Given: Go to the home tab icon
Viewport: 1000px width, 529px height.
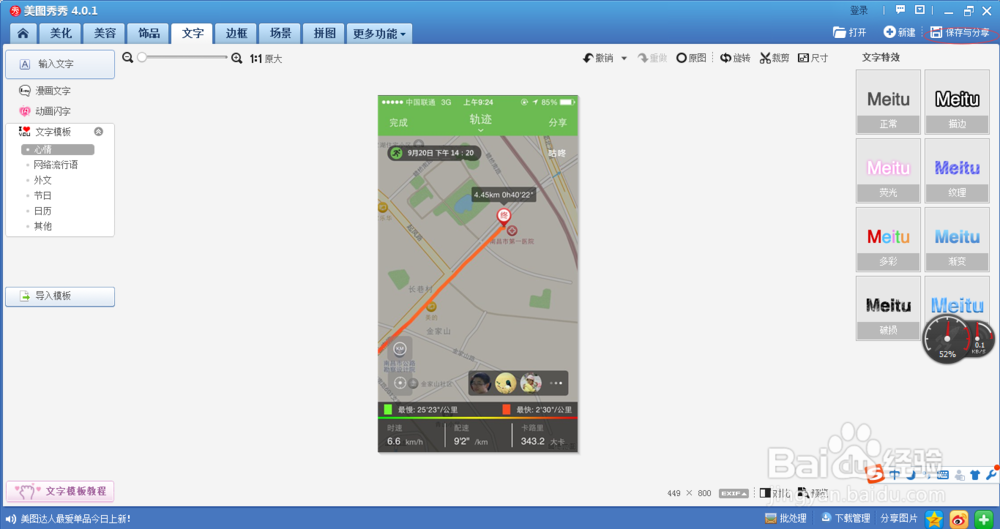Looking at the screenshot, I should click(x=24, y=34).
